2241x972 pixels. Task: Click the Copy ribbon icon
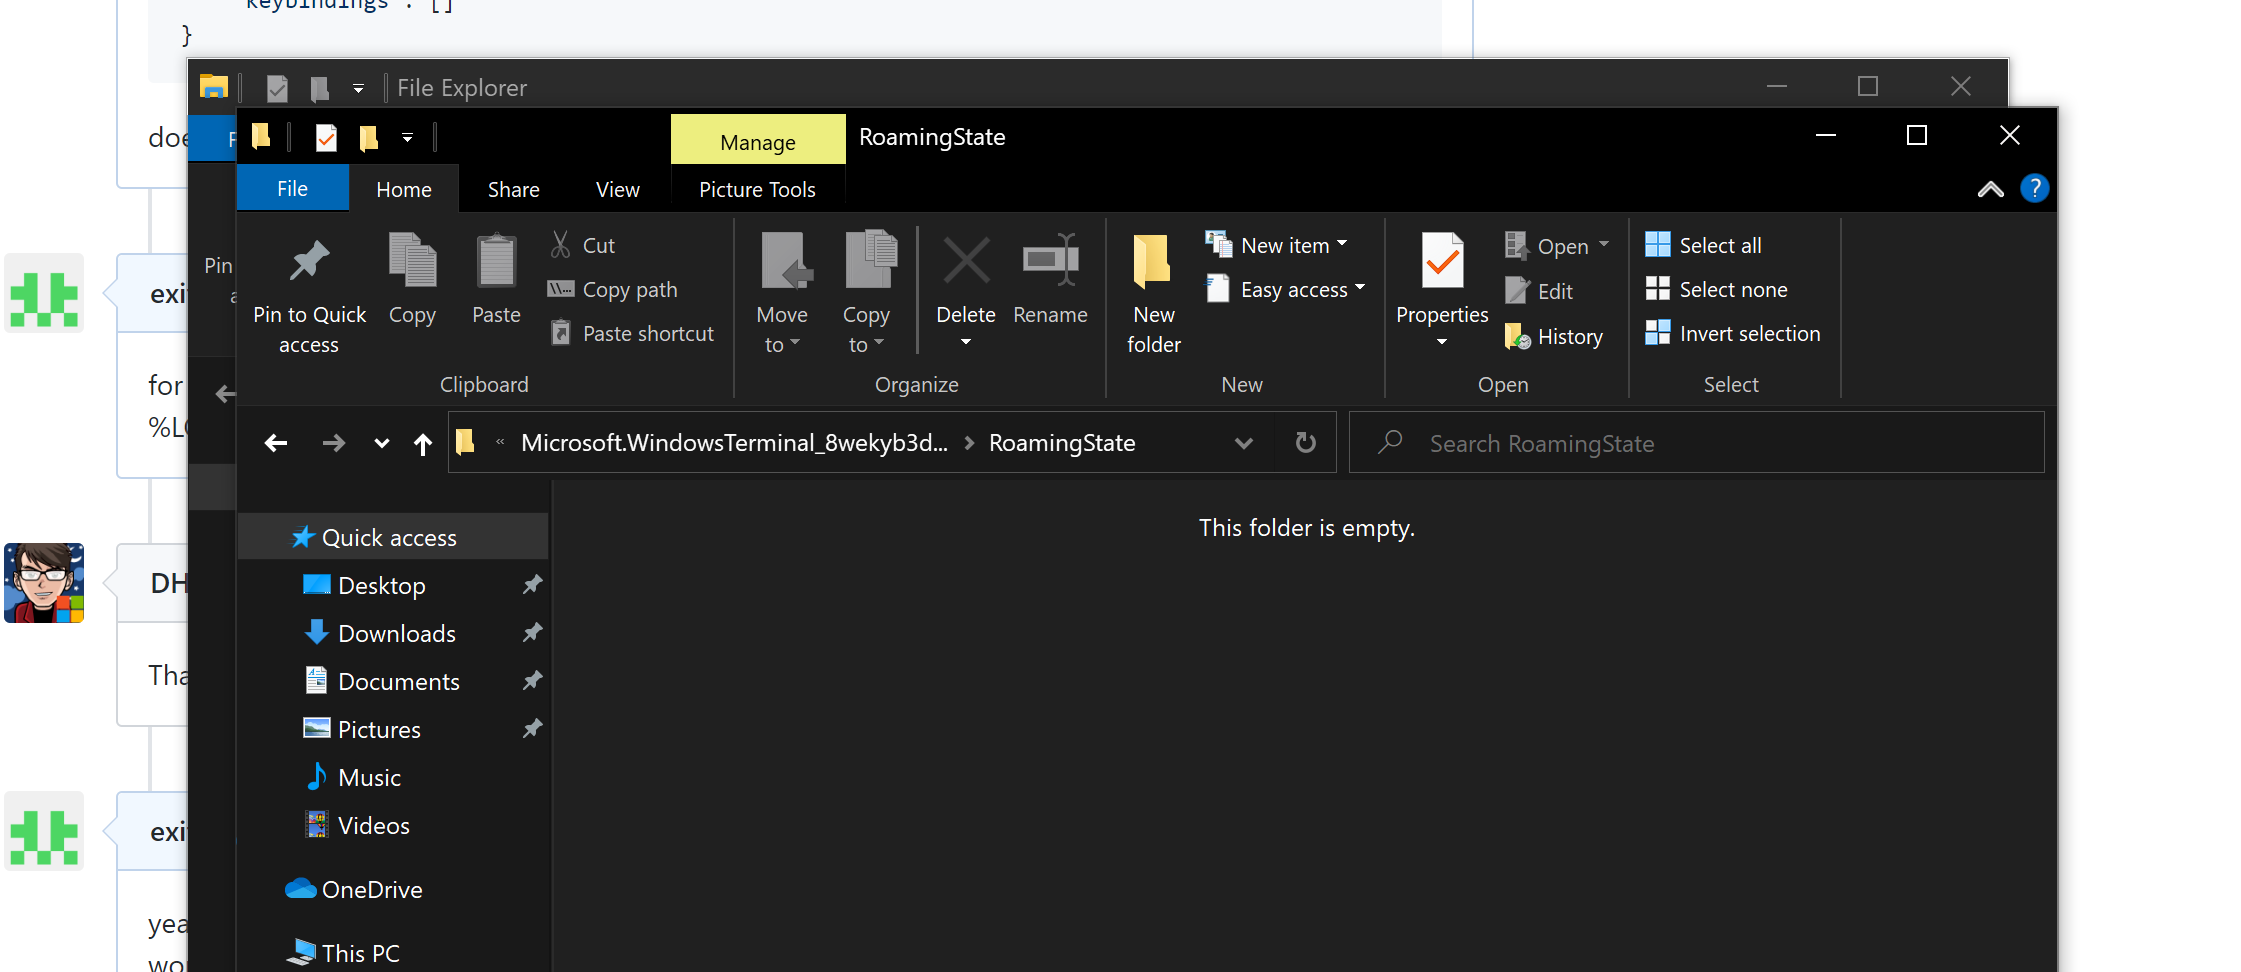pyautogui.click(x=412, y=260)
